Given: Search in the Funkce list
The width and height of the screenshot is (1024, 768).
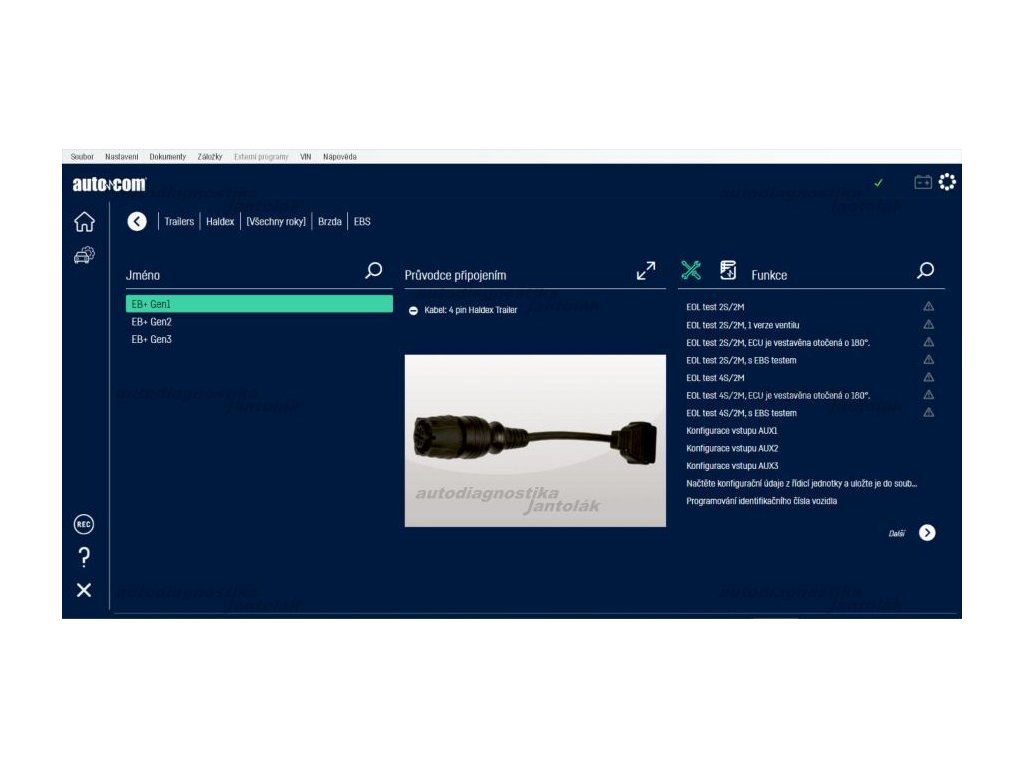Looking at the screenshot, I should tap(925, 270).
